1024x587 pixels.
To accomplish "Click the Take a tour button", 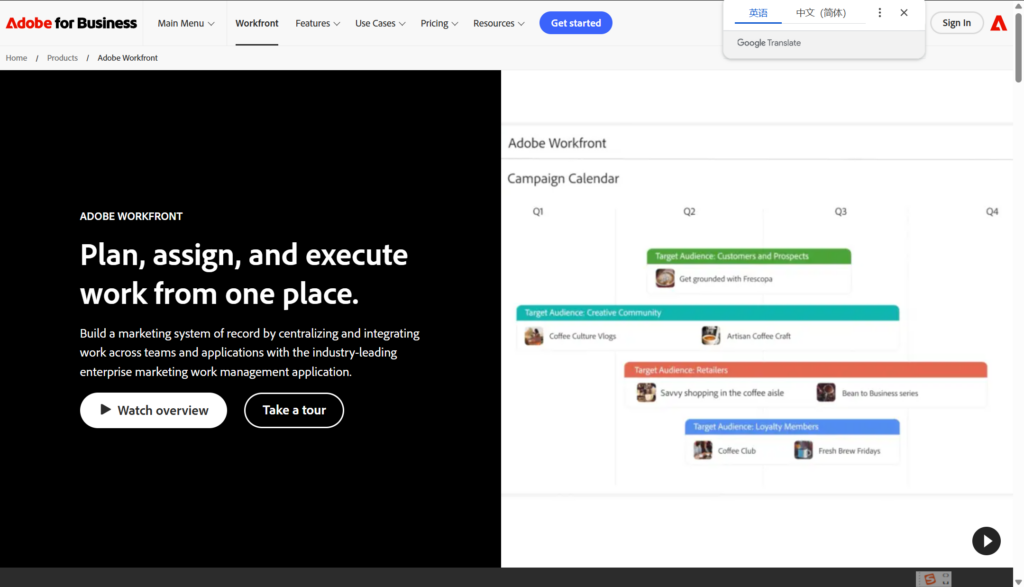I will coord(294,410).
